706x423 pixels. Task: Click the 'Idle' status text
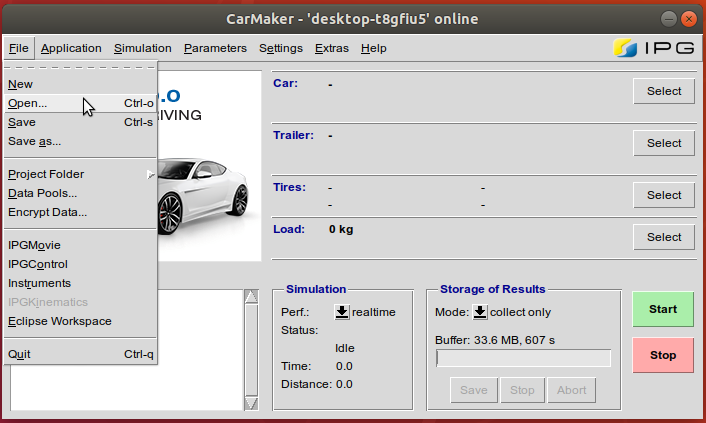click(x=344, y=348)
